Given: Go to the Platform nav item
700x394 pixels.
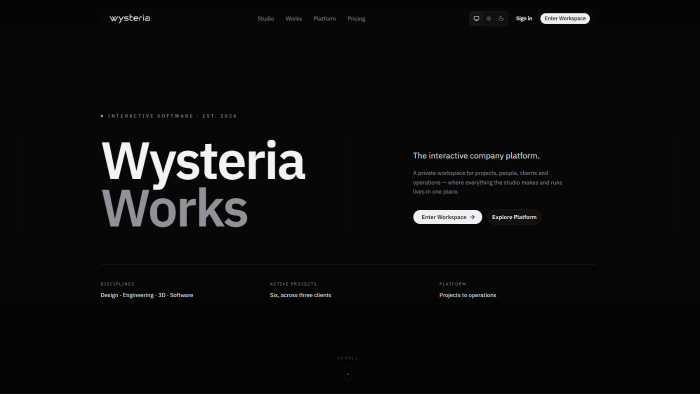Looking at the screenshot, I should [325, 19].
